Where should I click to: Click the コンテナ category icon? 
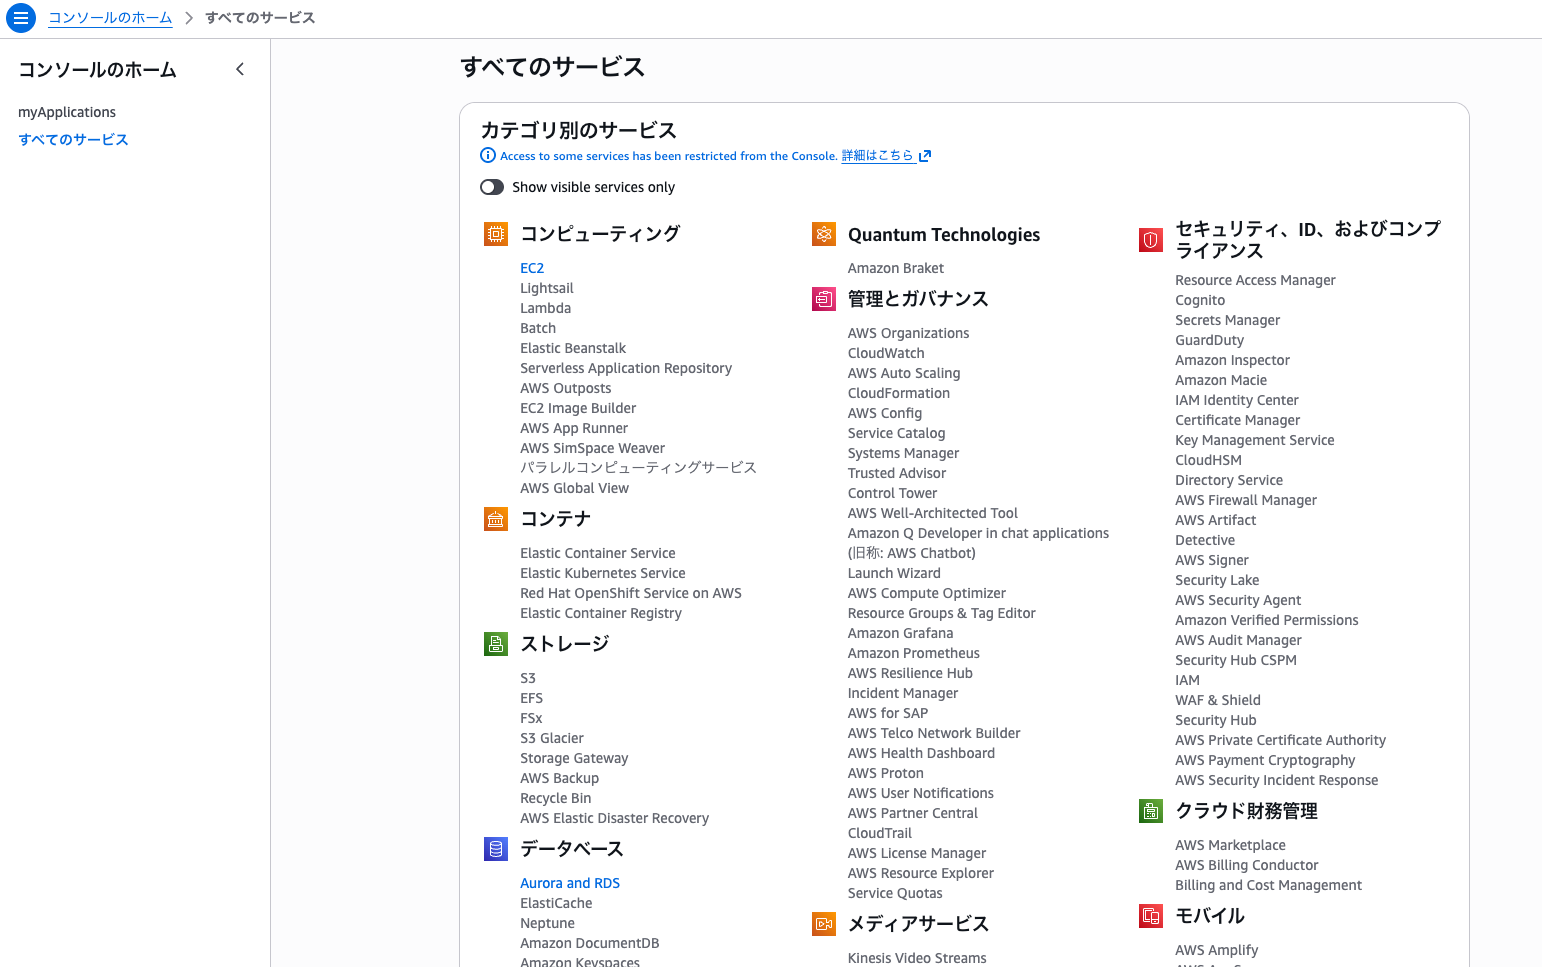[495, 519]
